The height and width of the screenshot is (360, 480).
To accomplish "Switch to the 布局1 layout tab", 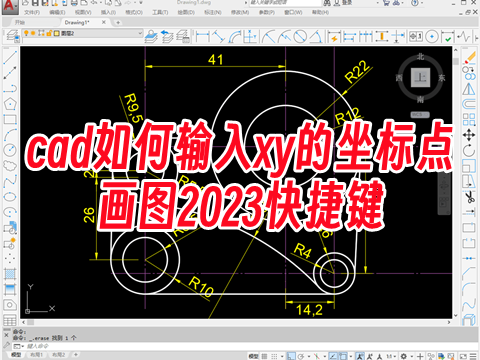I will pyautogui.click(x=36, y=355).
